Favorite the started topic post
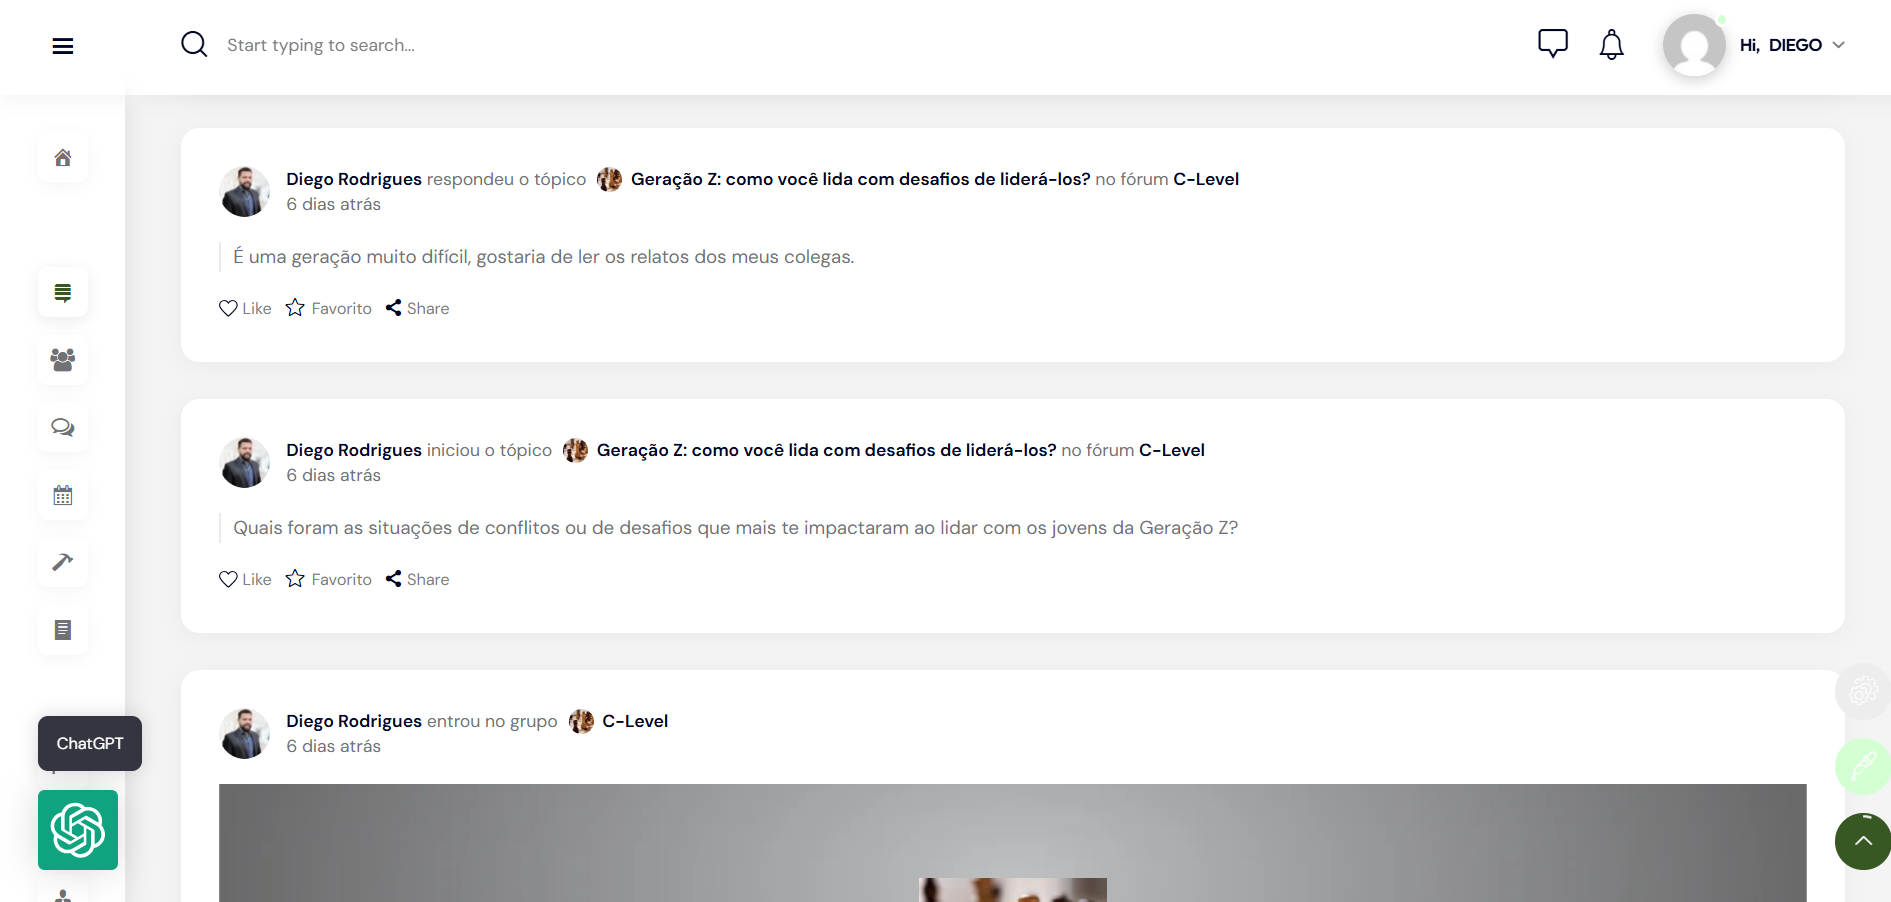The width and height of the screenshot is (1891, 902). pyautogui.click(x=328, y=579)
